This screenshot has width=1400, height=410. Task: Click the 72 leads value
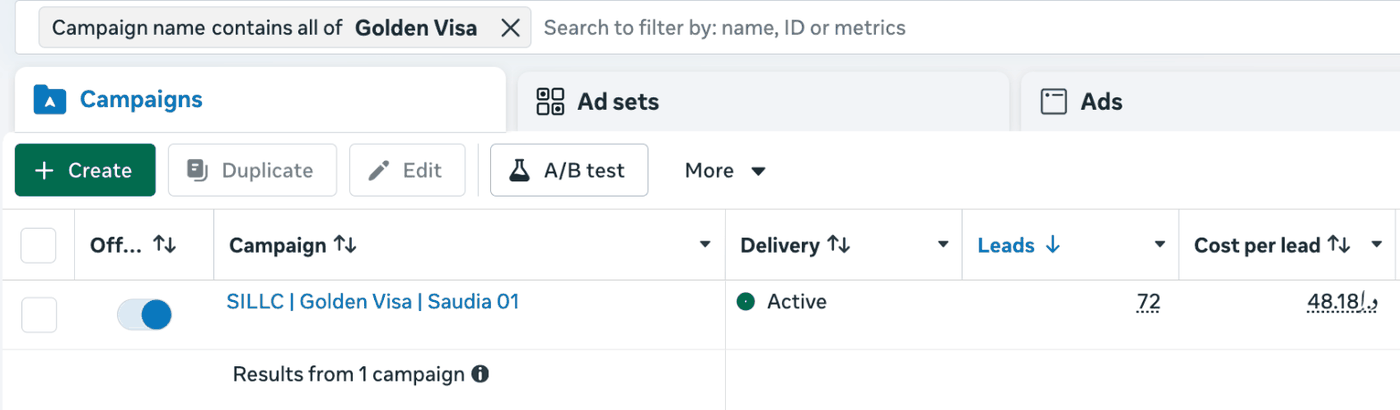pyautogui.click(x=1148, y=301)
